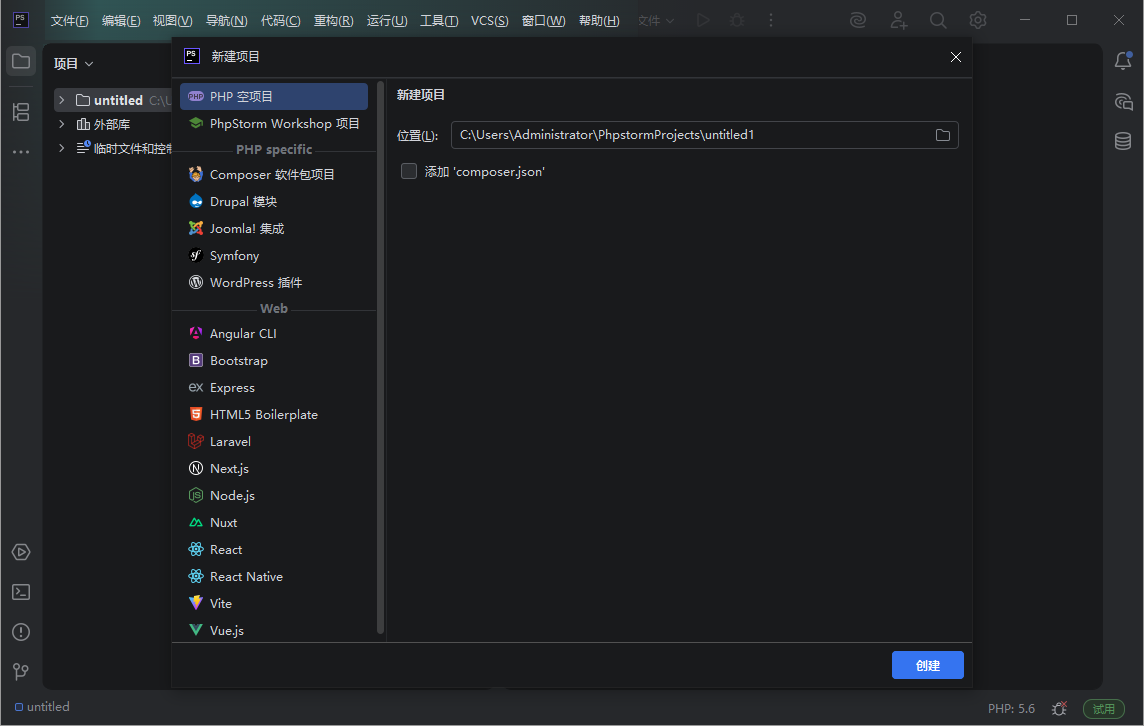
Task: Open the 视图 menu
Action: (174, 20)
